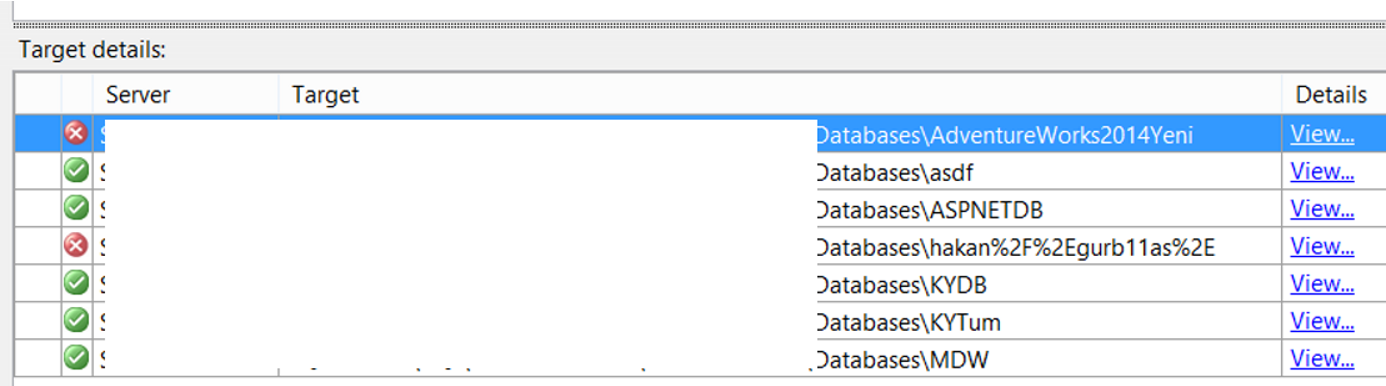
Task: Click the green check icon for KYTum row
Action: coord(76,321)
